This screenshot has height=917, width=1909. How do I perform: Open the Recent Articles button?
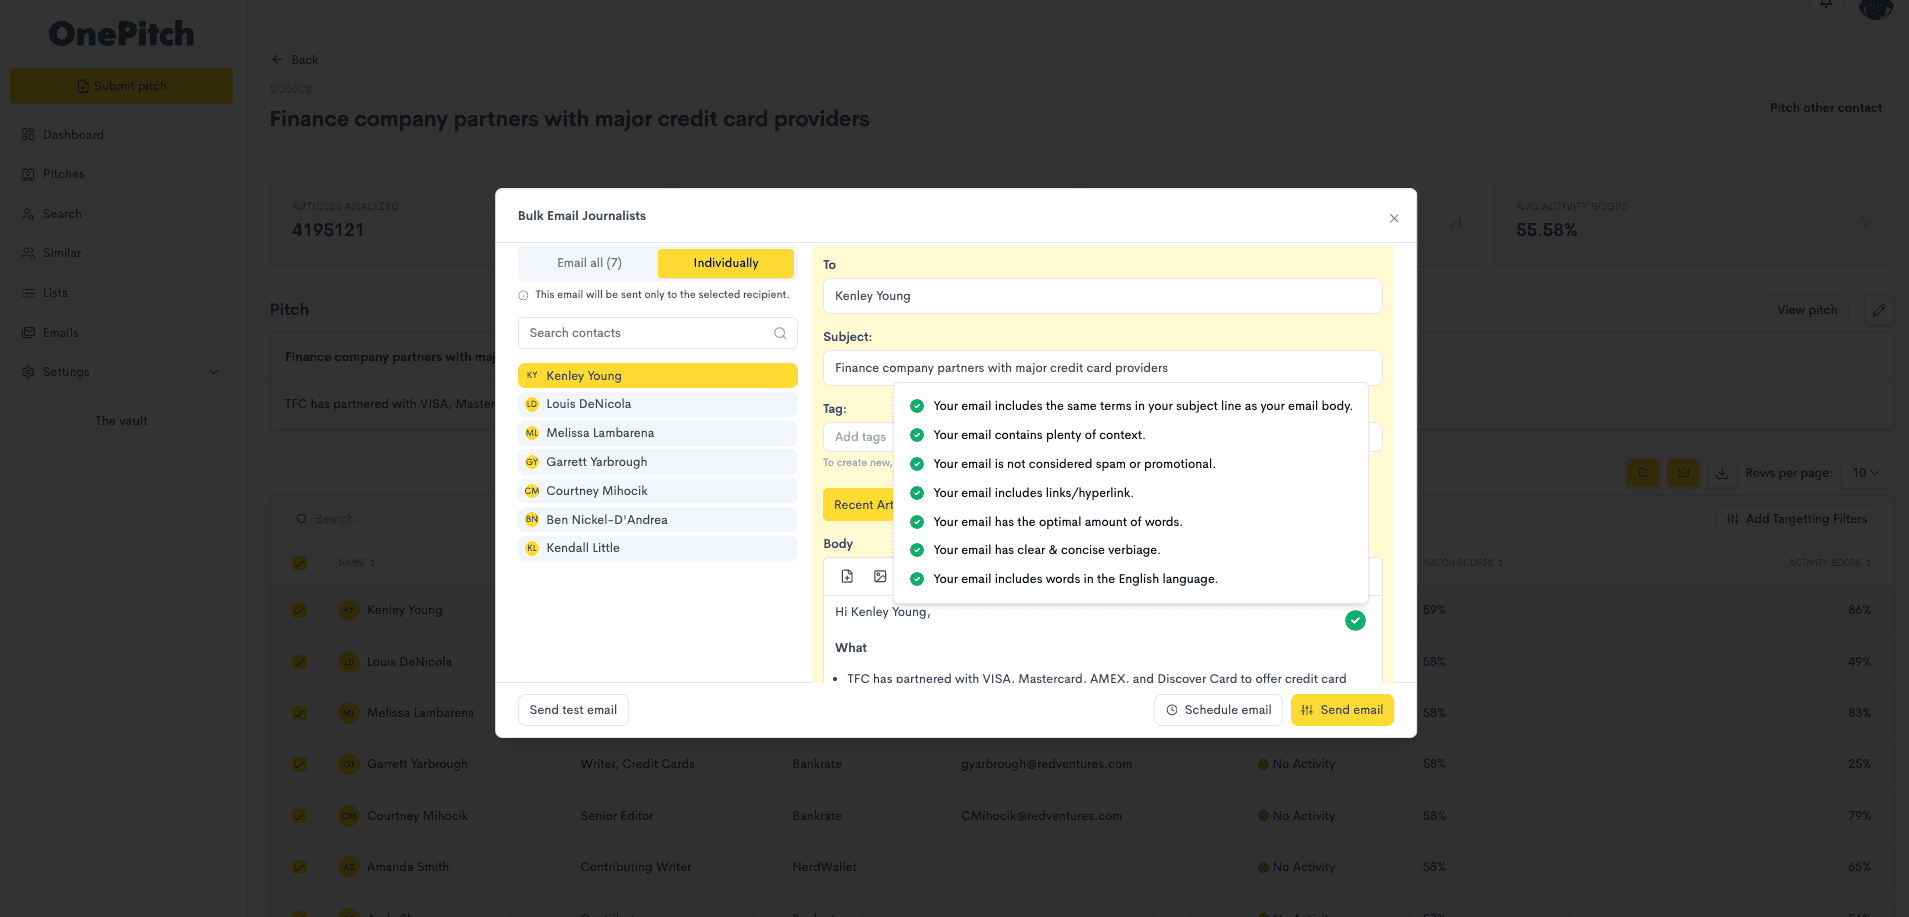(859, 505)
